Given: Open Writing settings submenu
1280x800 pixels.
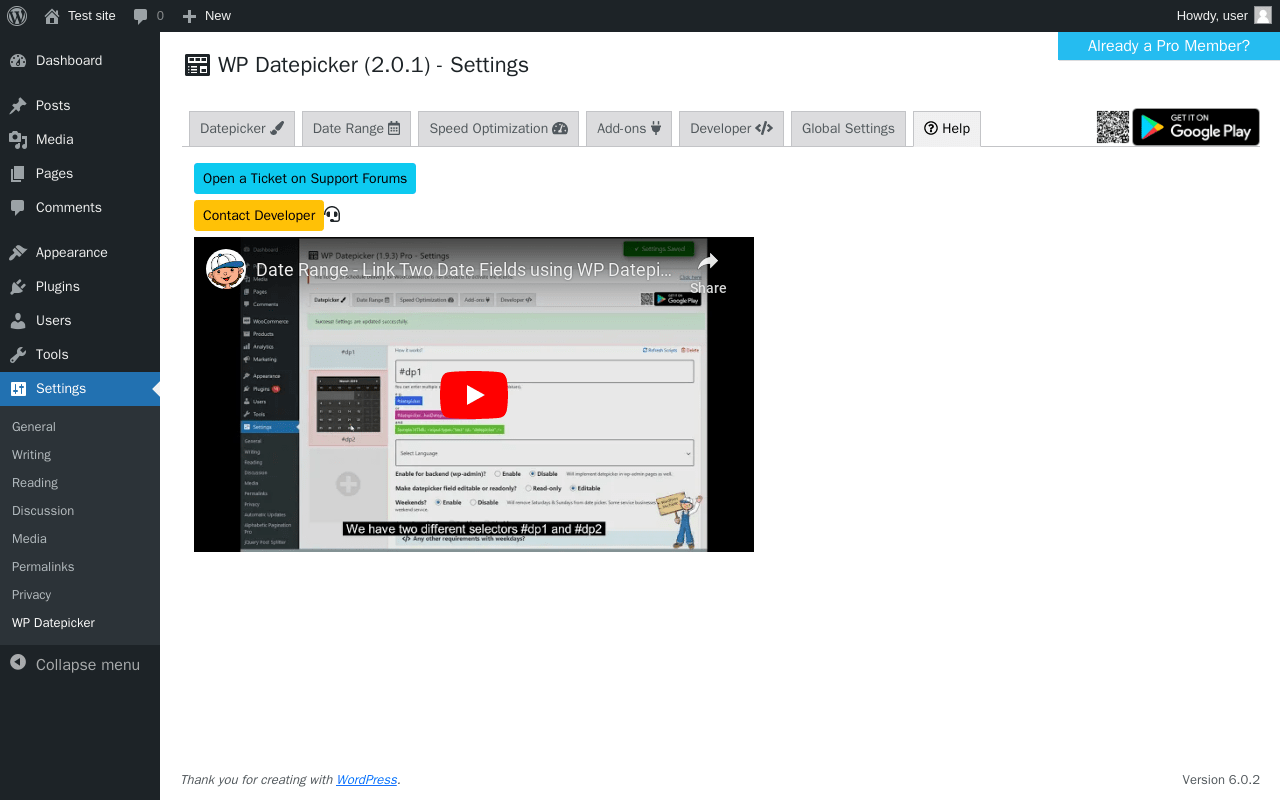Looking at the screenshot, I should [31, 455].
